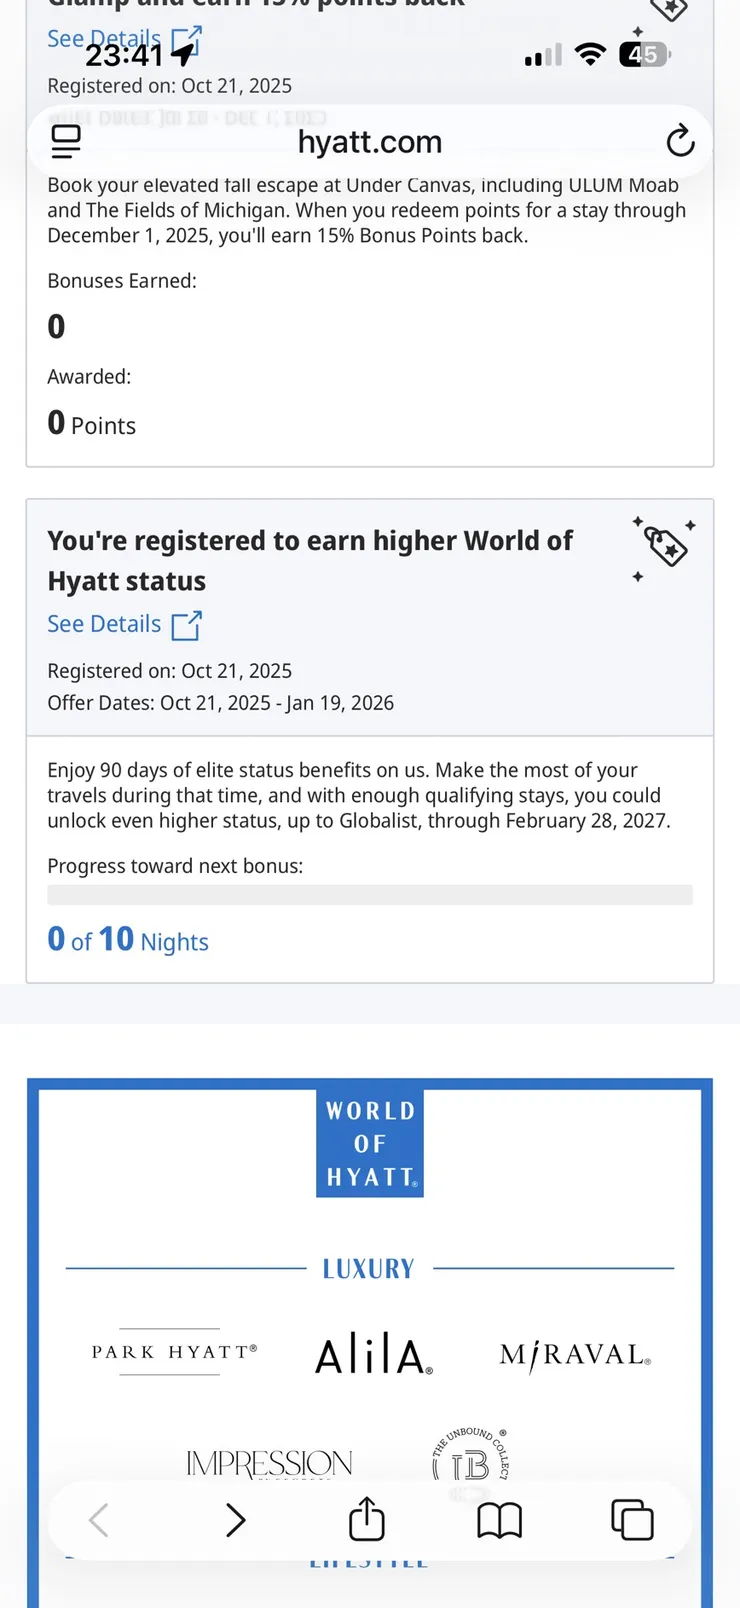Tap the nights progress bar
The image size is (740, 1608).
tap(370, 895)
